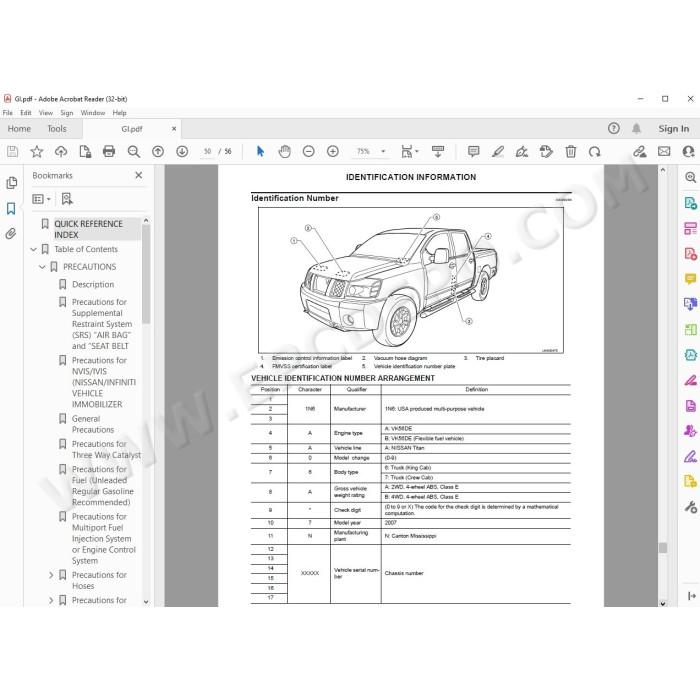Open the Description bookmark

(93, 284)
